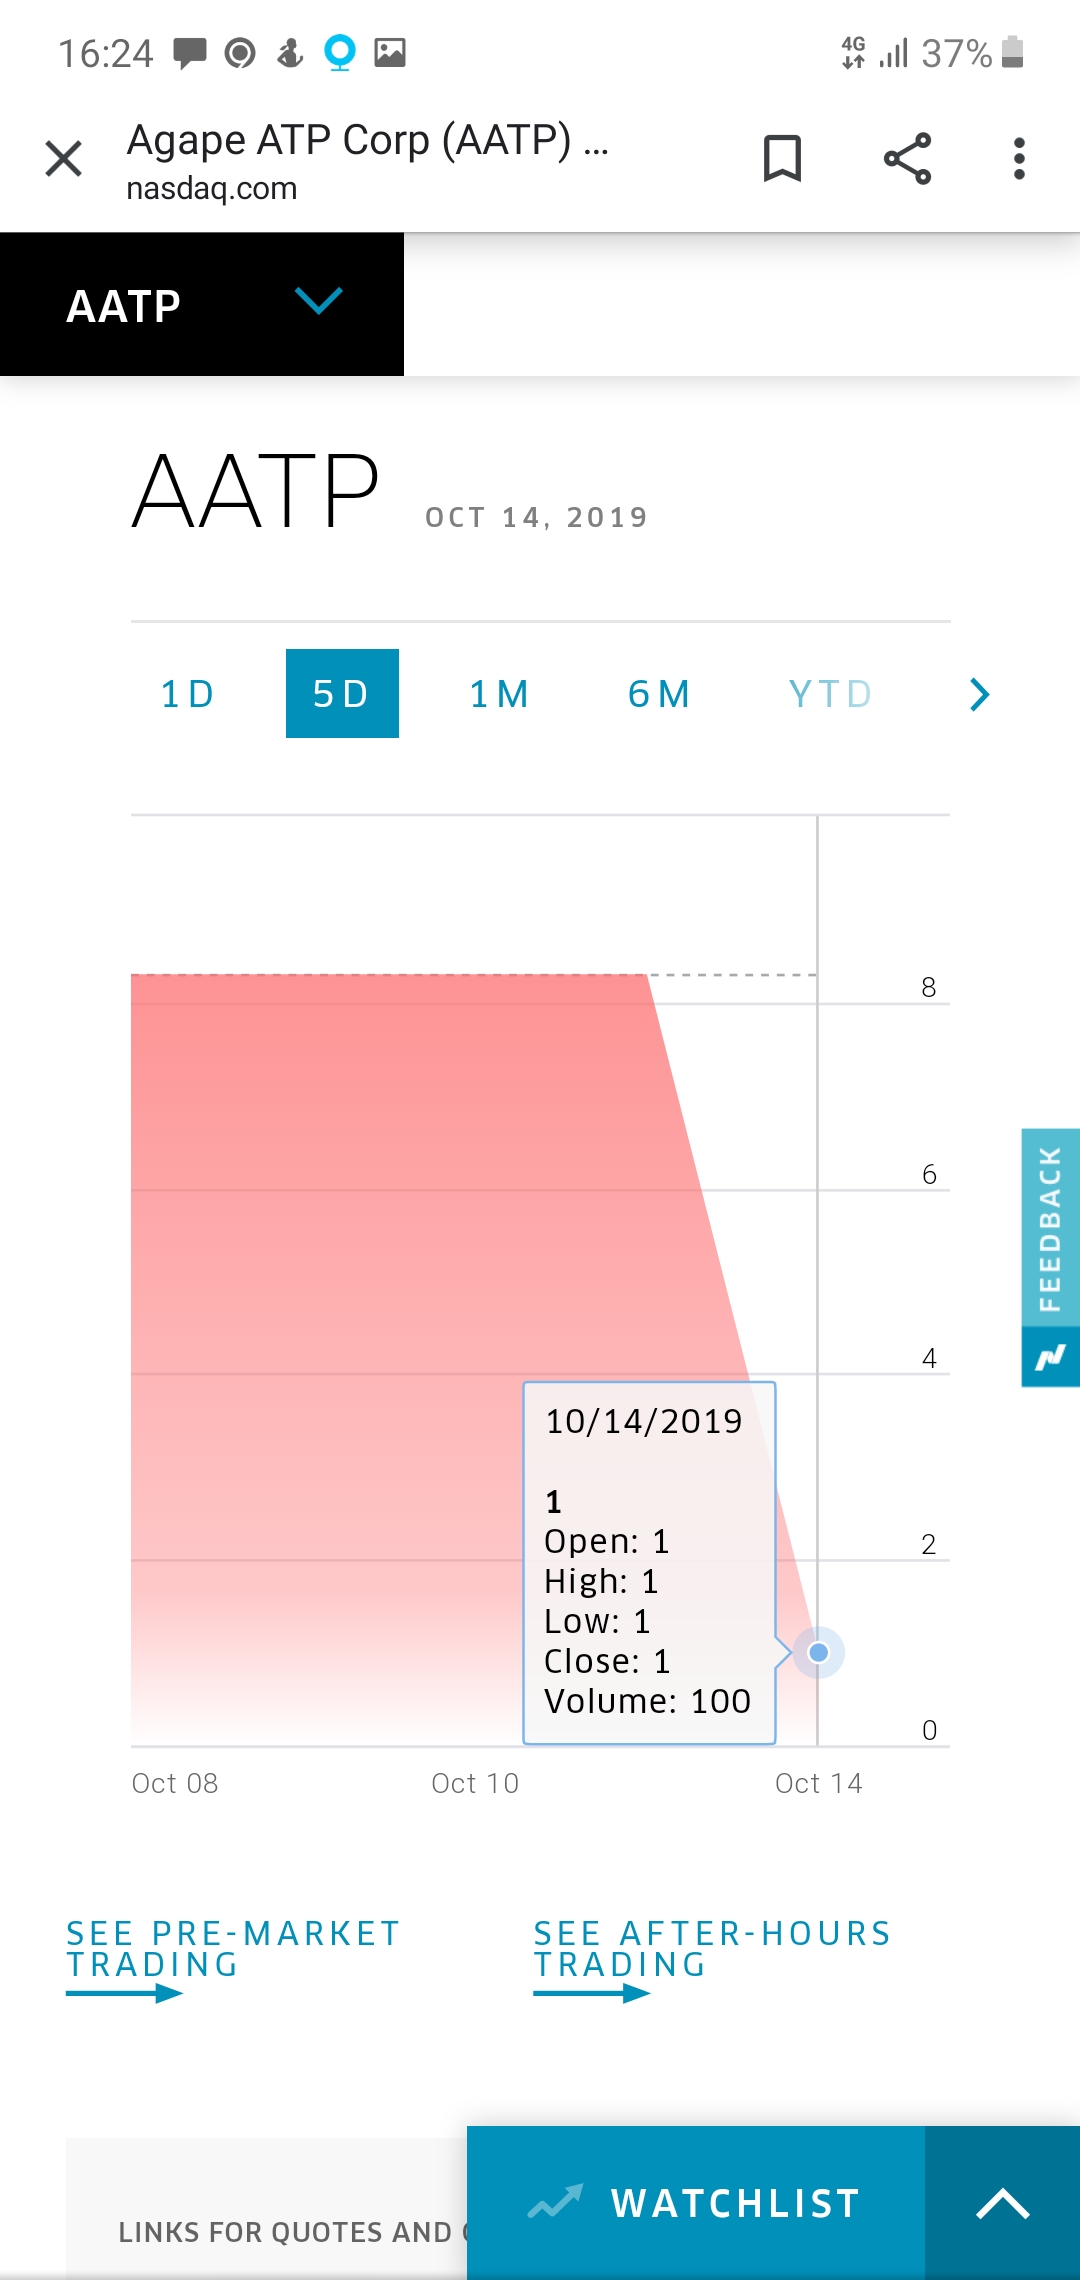Show more time ranges with right chevron
This screenshot has height=2280, width=1080.
980,694
